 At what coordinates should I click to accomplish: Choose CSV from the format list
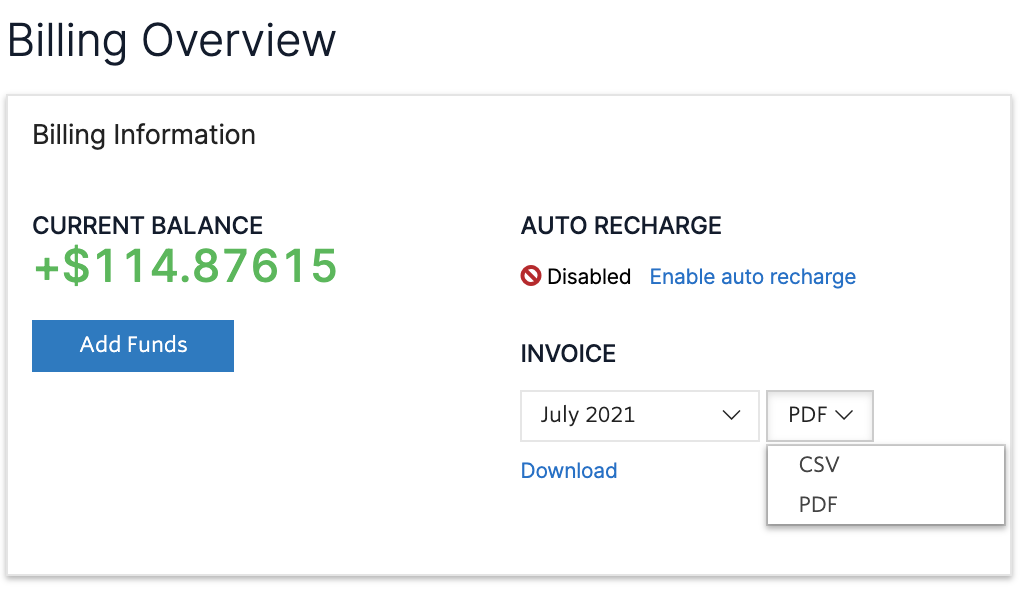coord(885,464)
